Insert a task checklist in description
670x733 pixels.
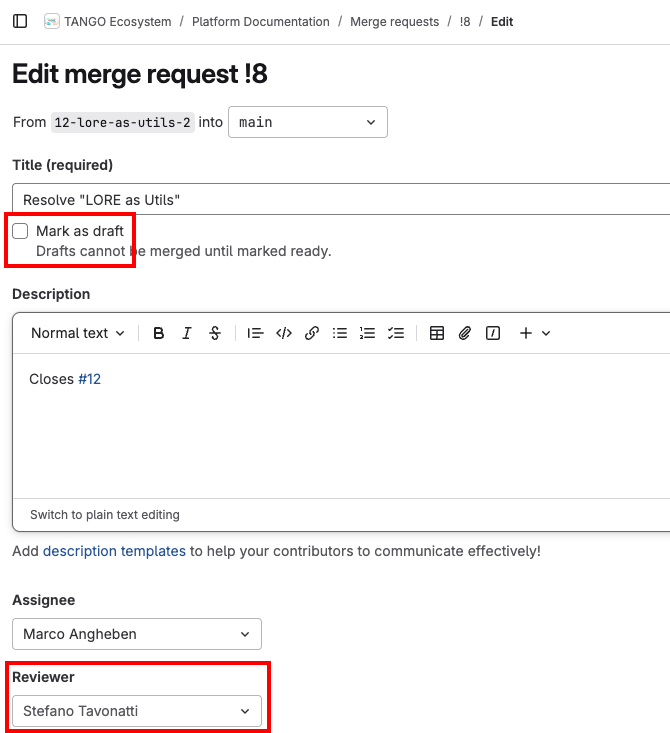tap(395, 333)
